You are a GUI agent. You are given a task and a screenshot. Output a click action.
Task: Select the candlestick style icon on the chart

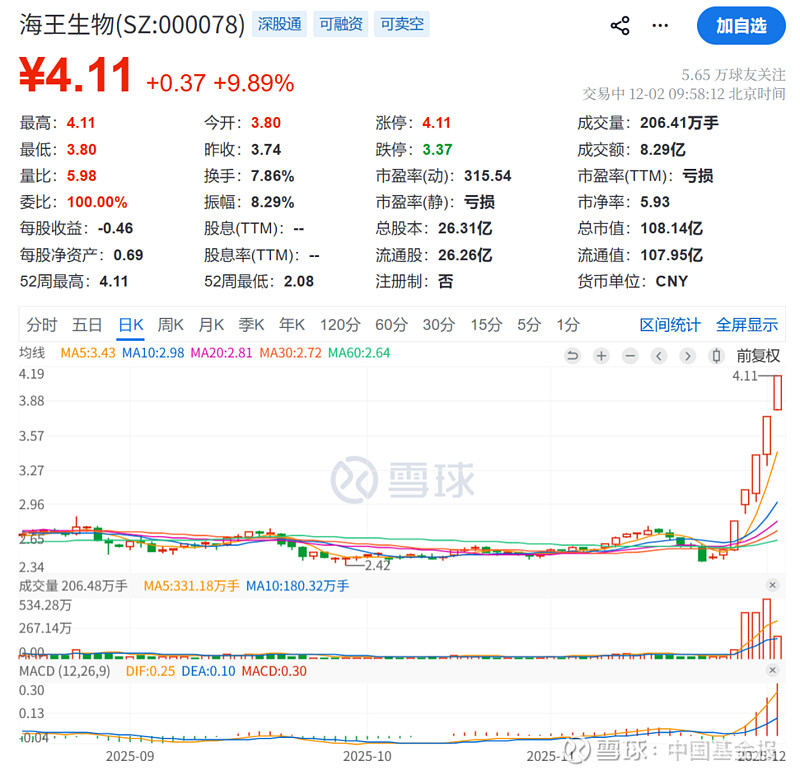714,355
